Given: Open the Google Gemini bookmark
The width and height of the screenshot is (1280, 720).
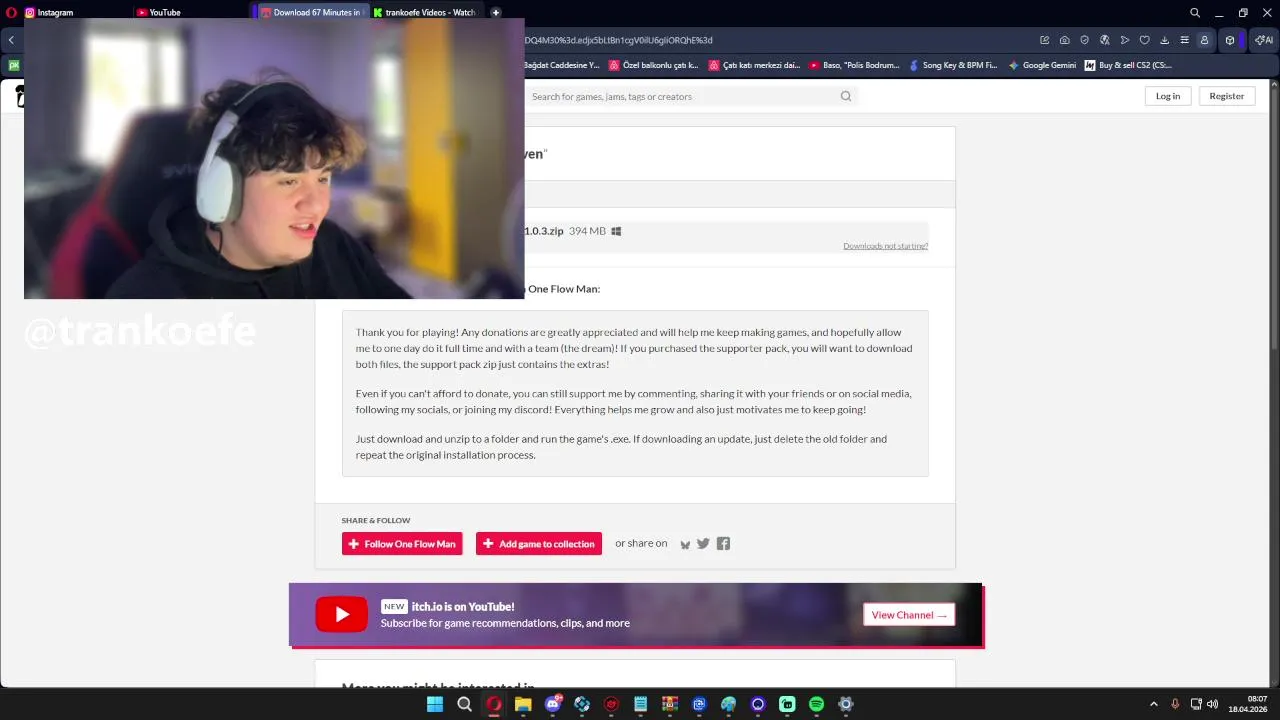Looking at the screenshot, I should pyautogui.click(x=1042, y=65).
